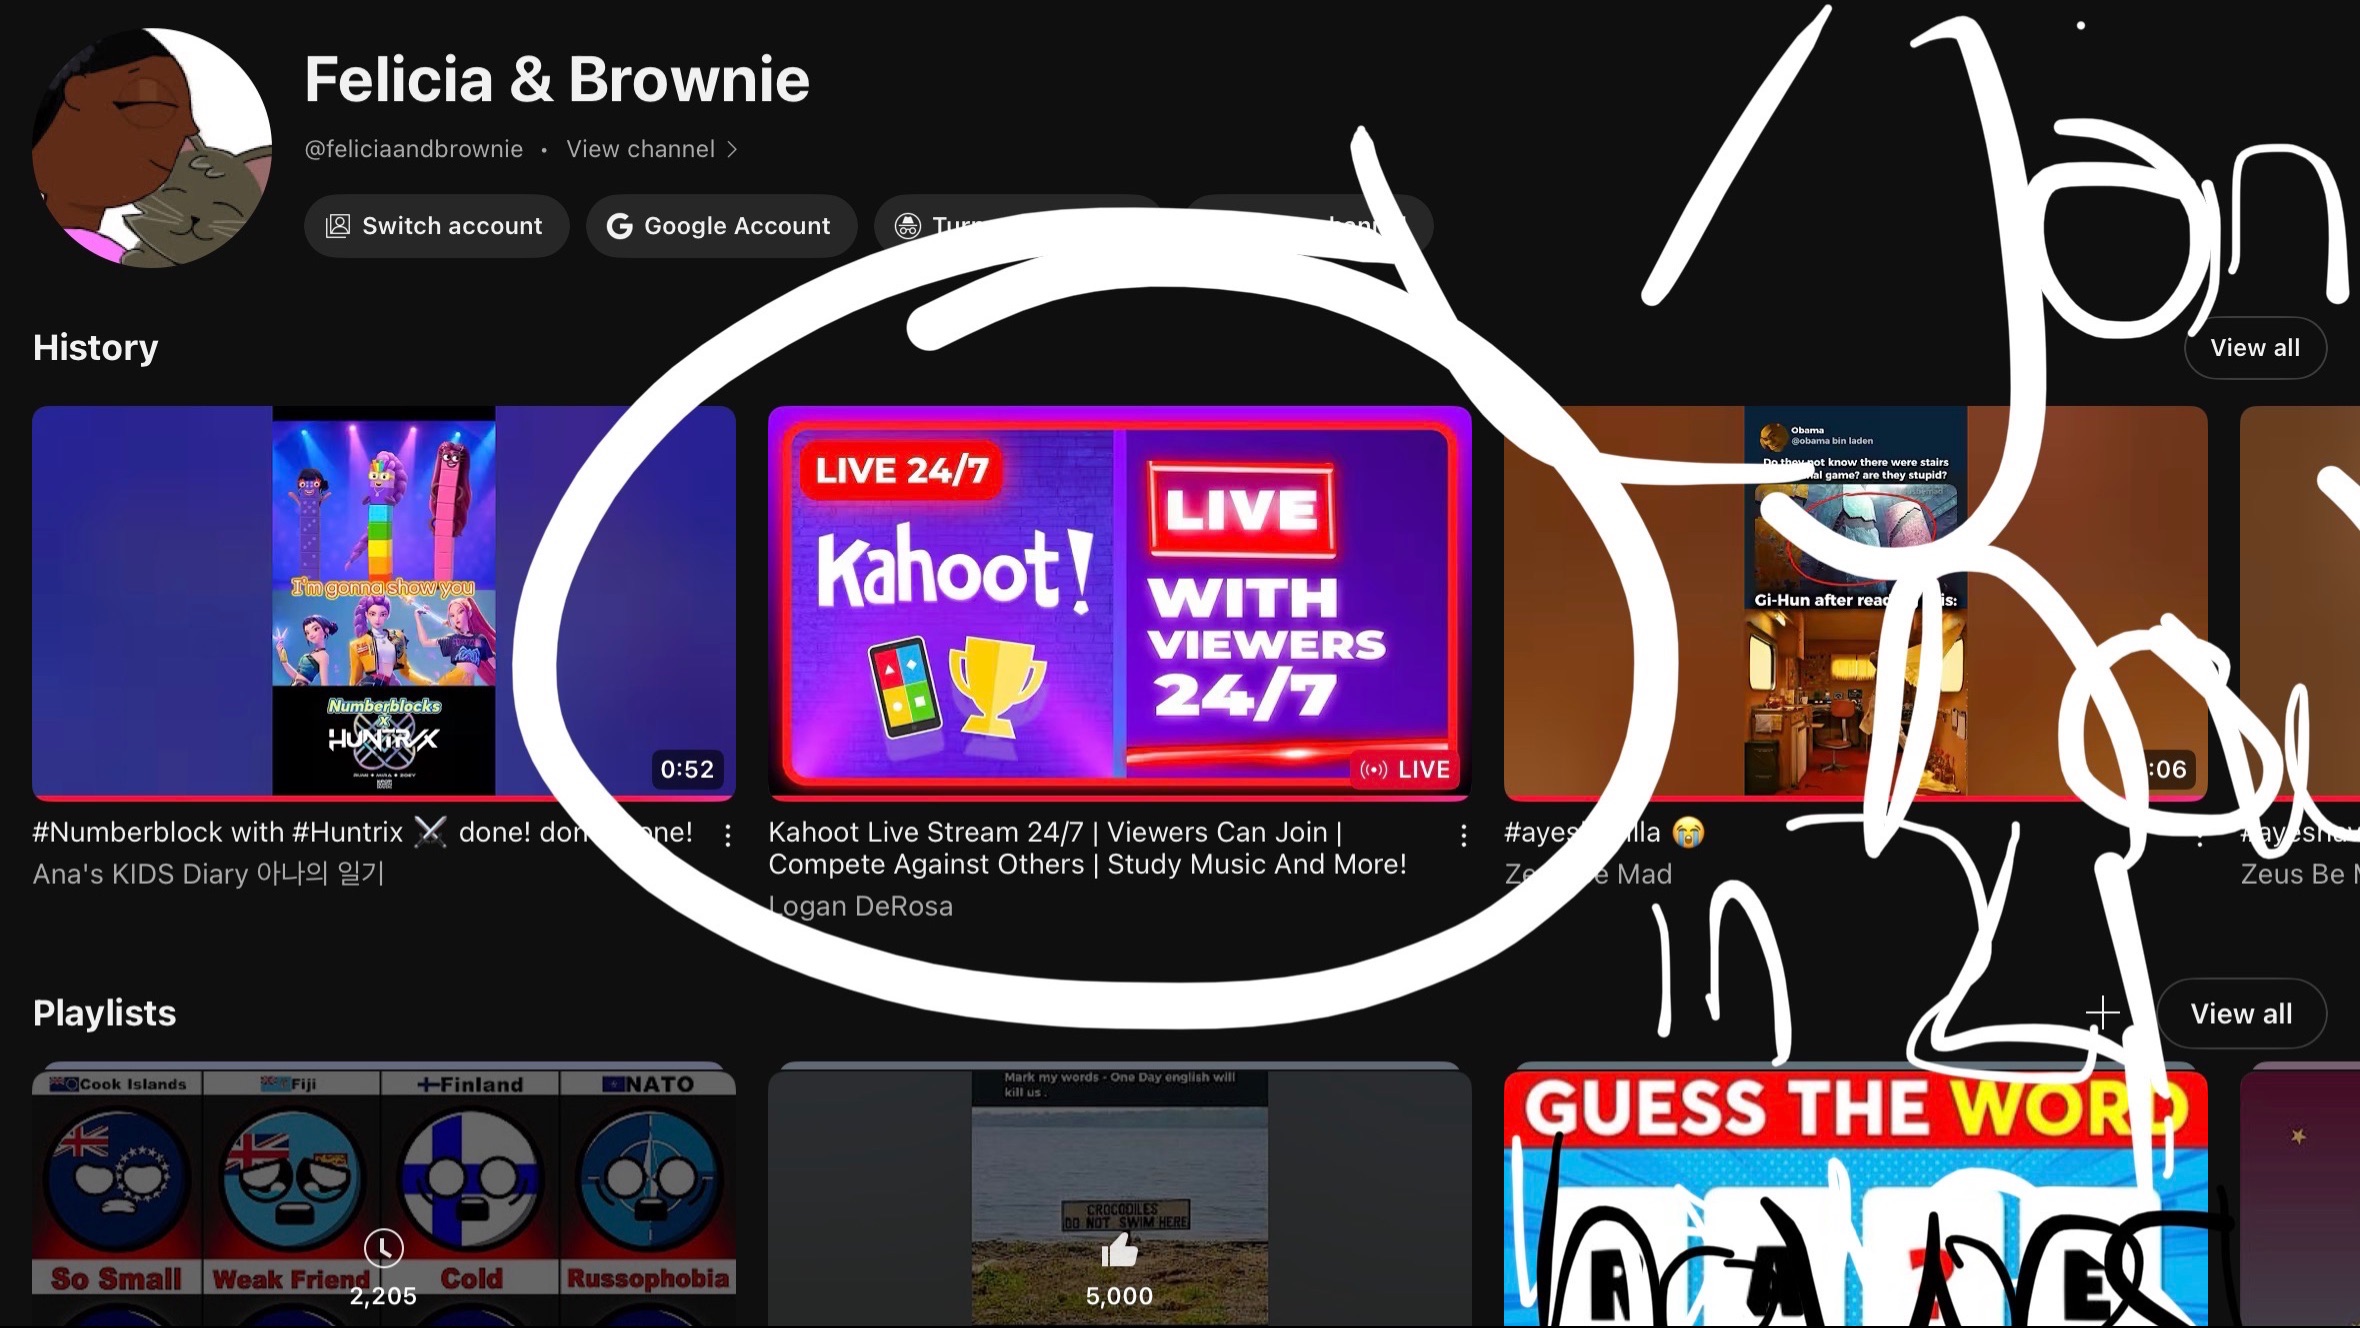Open View all for History section
The width and height of the screenshot is (2360, 1328).
click(x=2254, y=348)
